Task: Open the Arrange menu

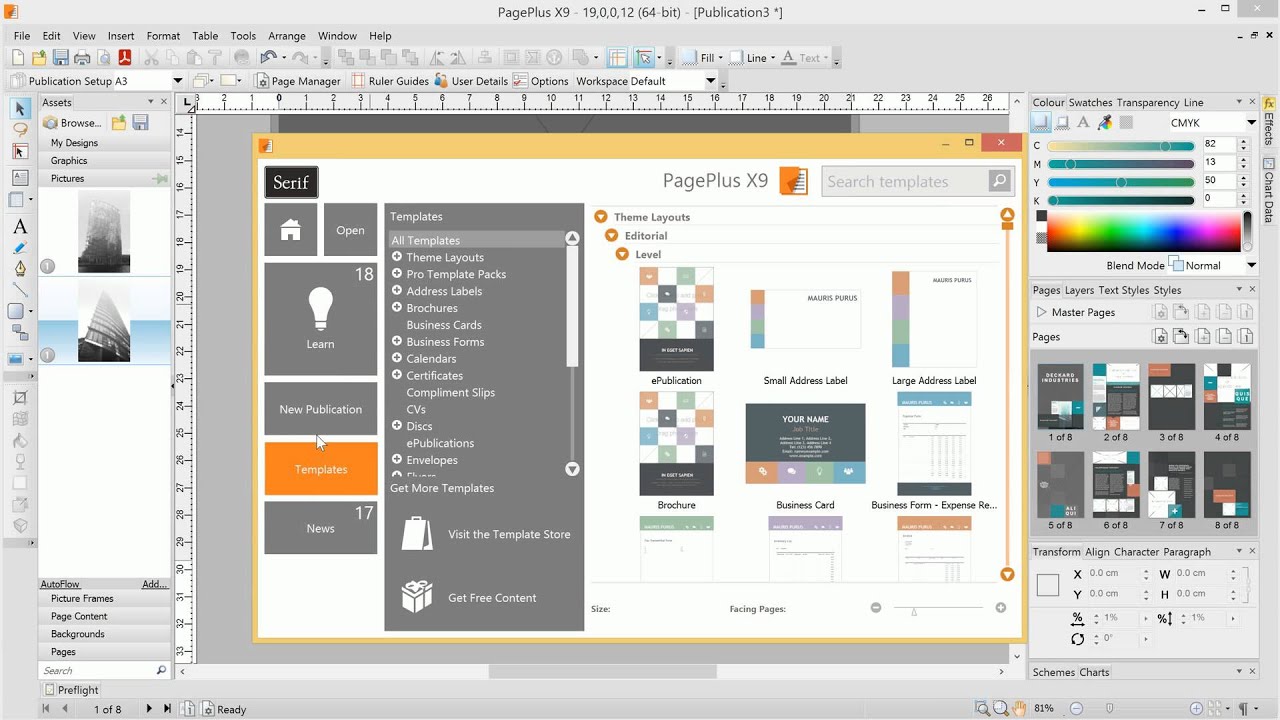Action: [x=287, y=36]
